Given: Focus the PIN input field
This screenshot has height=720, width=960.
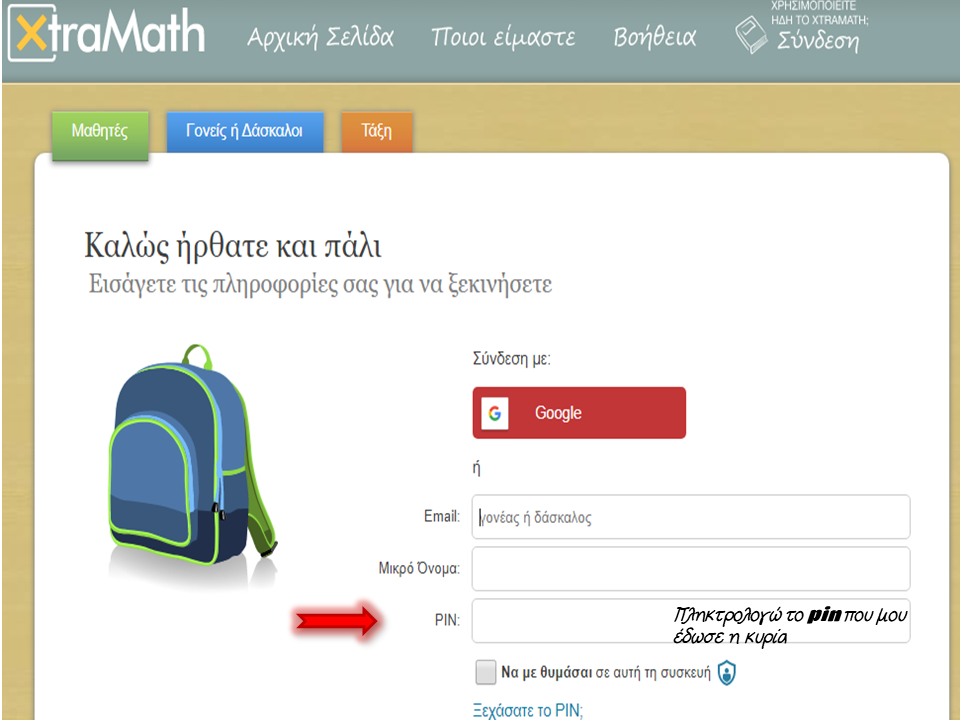Looking at the screenshot, I should [691, 621].
